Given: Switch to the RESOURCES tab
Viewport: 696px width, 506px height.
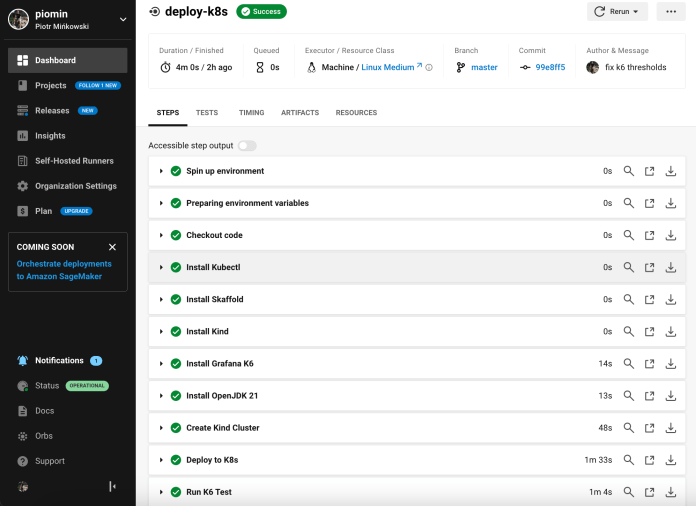Looking at the screenshot, I should tap(356, 113).
